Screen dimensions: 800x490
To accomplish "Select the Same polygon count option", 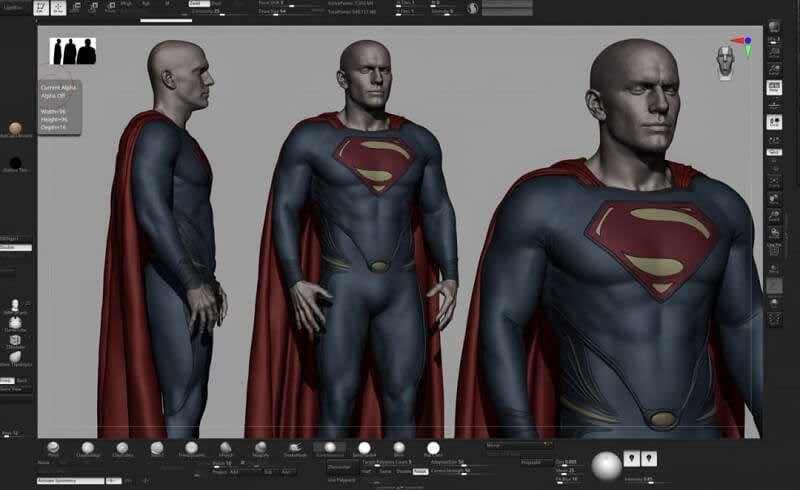I will [385, 472].
